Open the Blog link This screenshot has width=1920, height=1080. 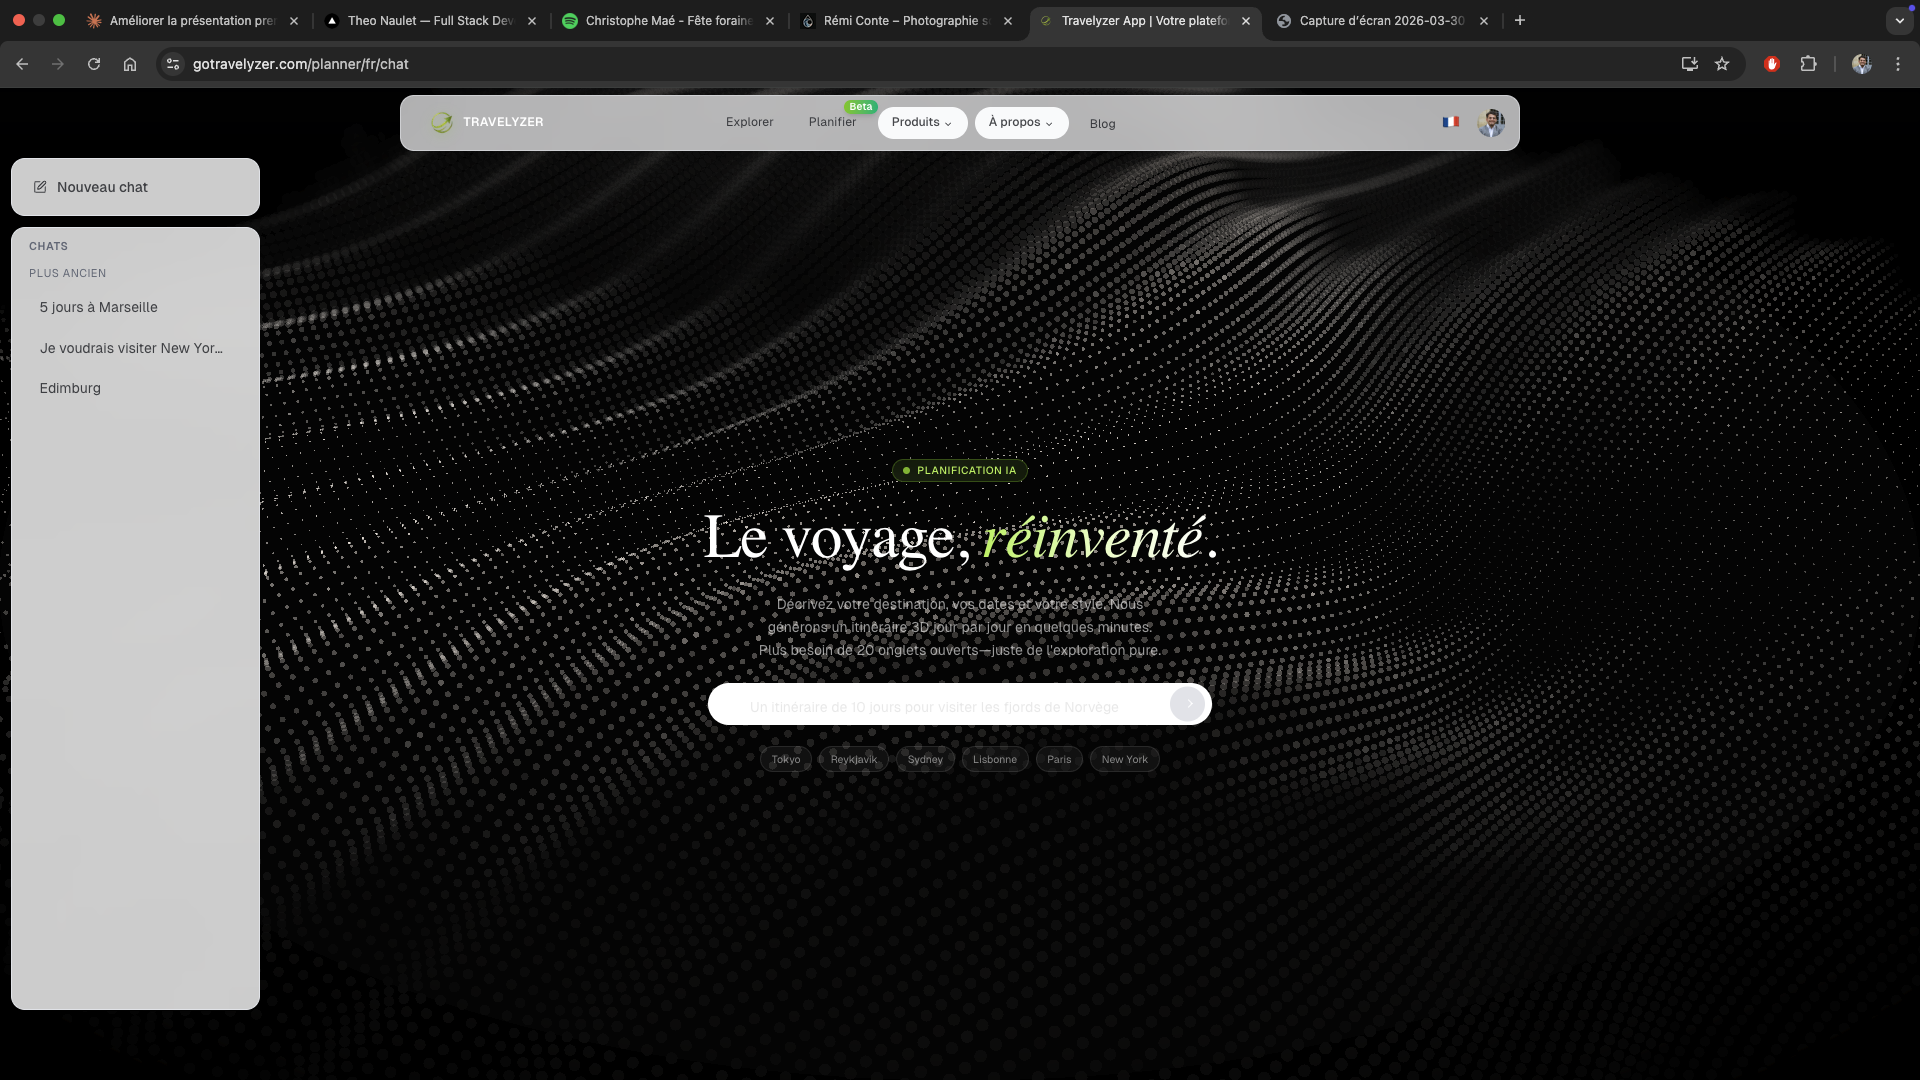coord(1102,124)
